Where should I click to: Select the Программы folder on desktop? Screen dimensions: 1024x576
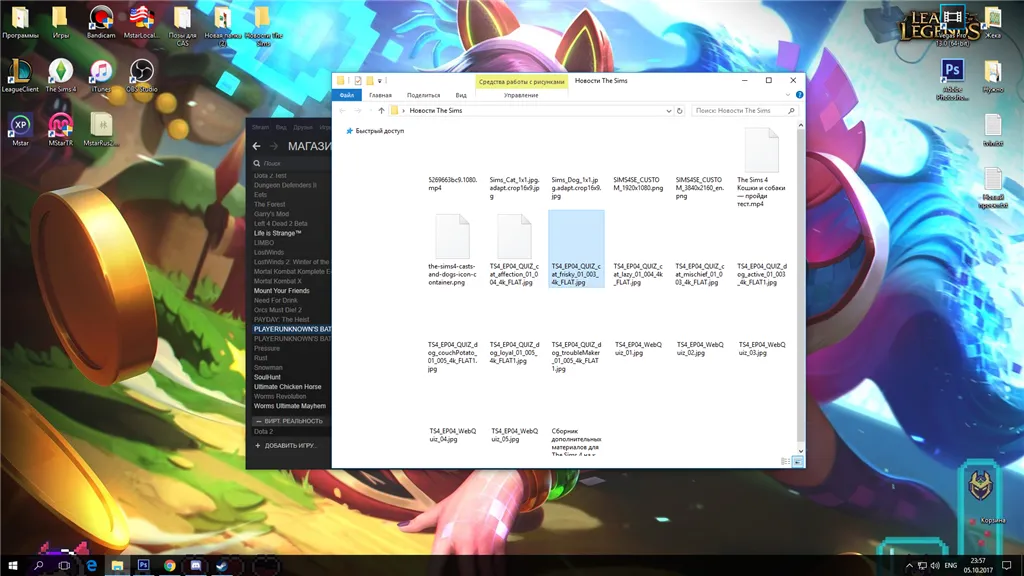tap(20, 22)
